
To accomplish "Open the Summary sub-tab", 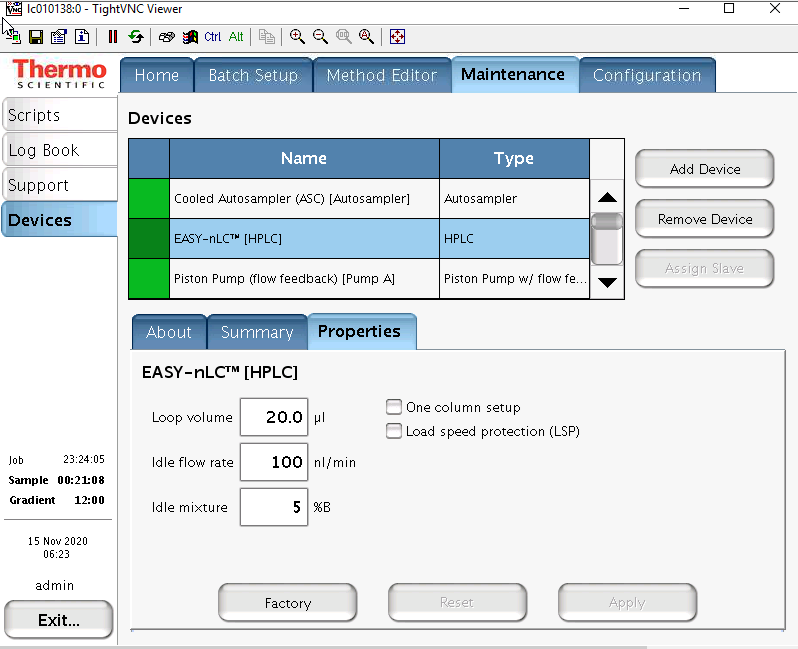I will click(x=257, y=332).
